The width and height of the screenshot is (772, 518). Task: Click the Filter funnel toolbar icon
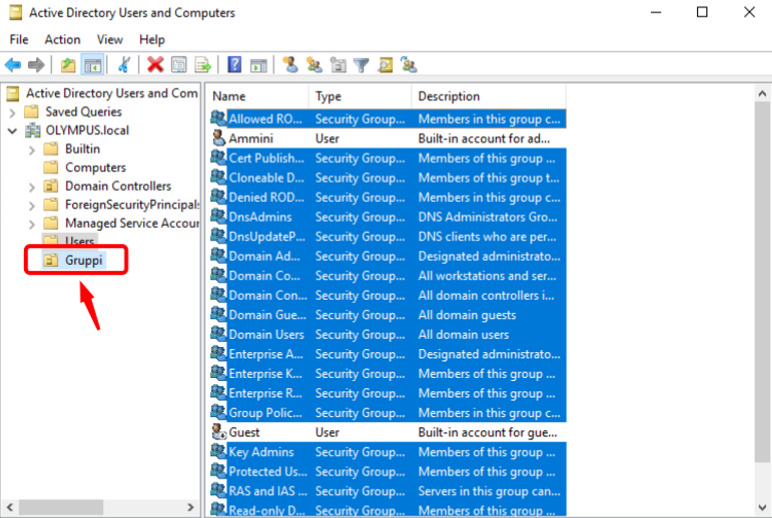[361, 65]
